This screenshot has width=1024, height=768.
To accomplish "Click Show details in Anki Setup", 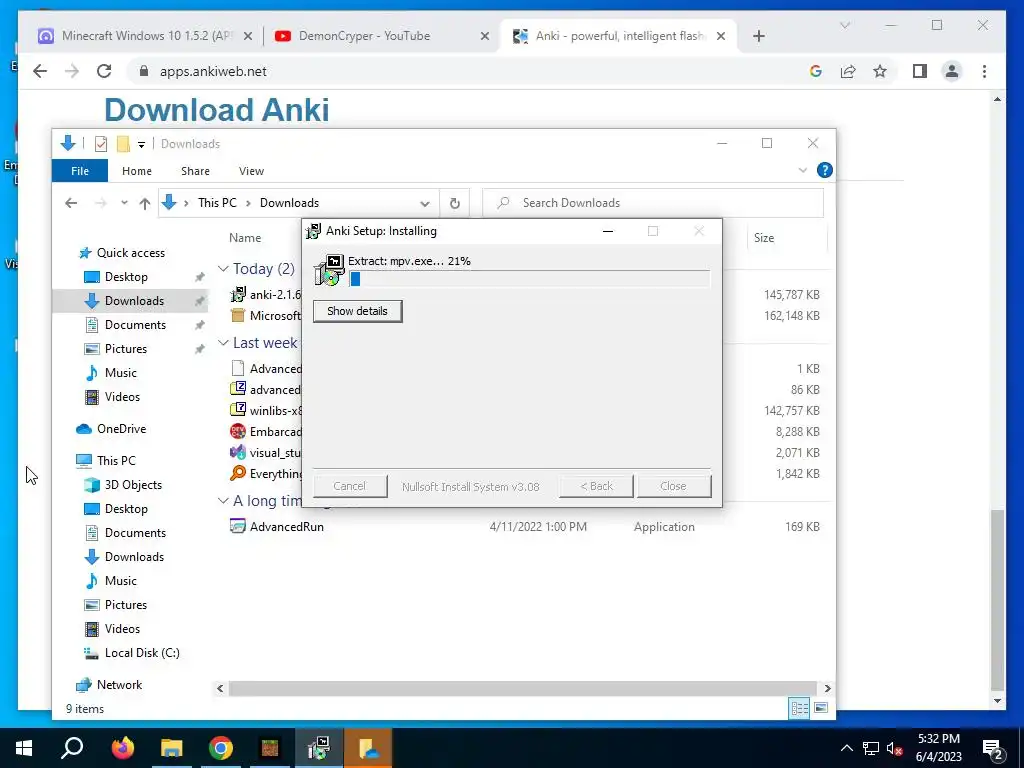I will click(357, 311).
